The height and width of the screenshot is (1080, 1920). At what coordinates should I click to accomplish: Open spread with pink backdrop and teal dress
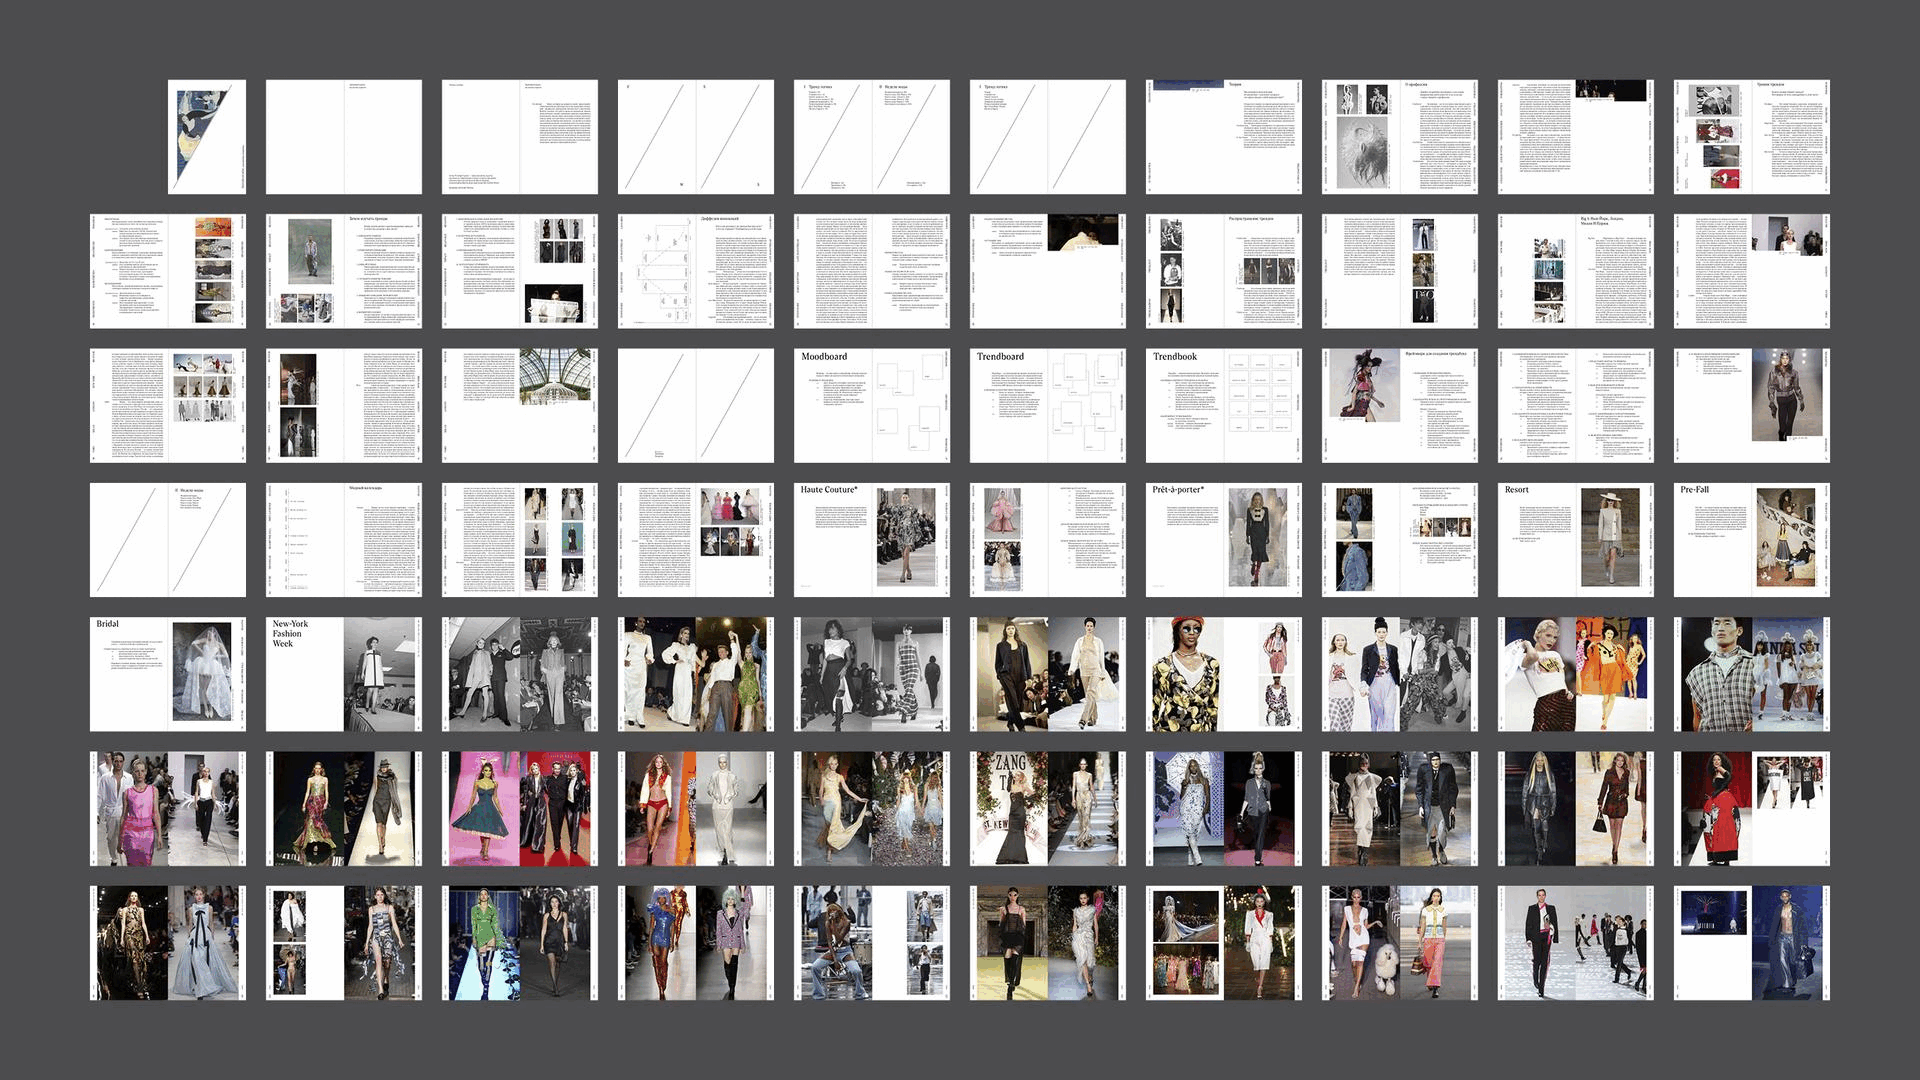519,808
